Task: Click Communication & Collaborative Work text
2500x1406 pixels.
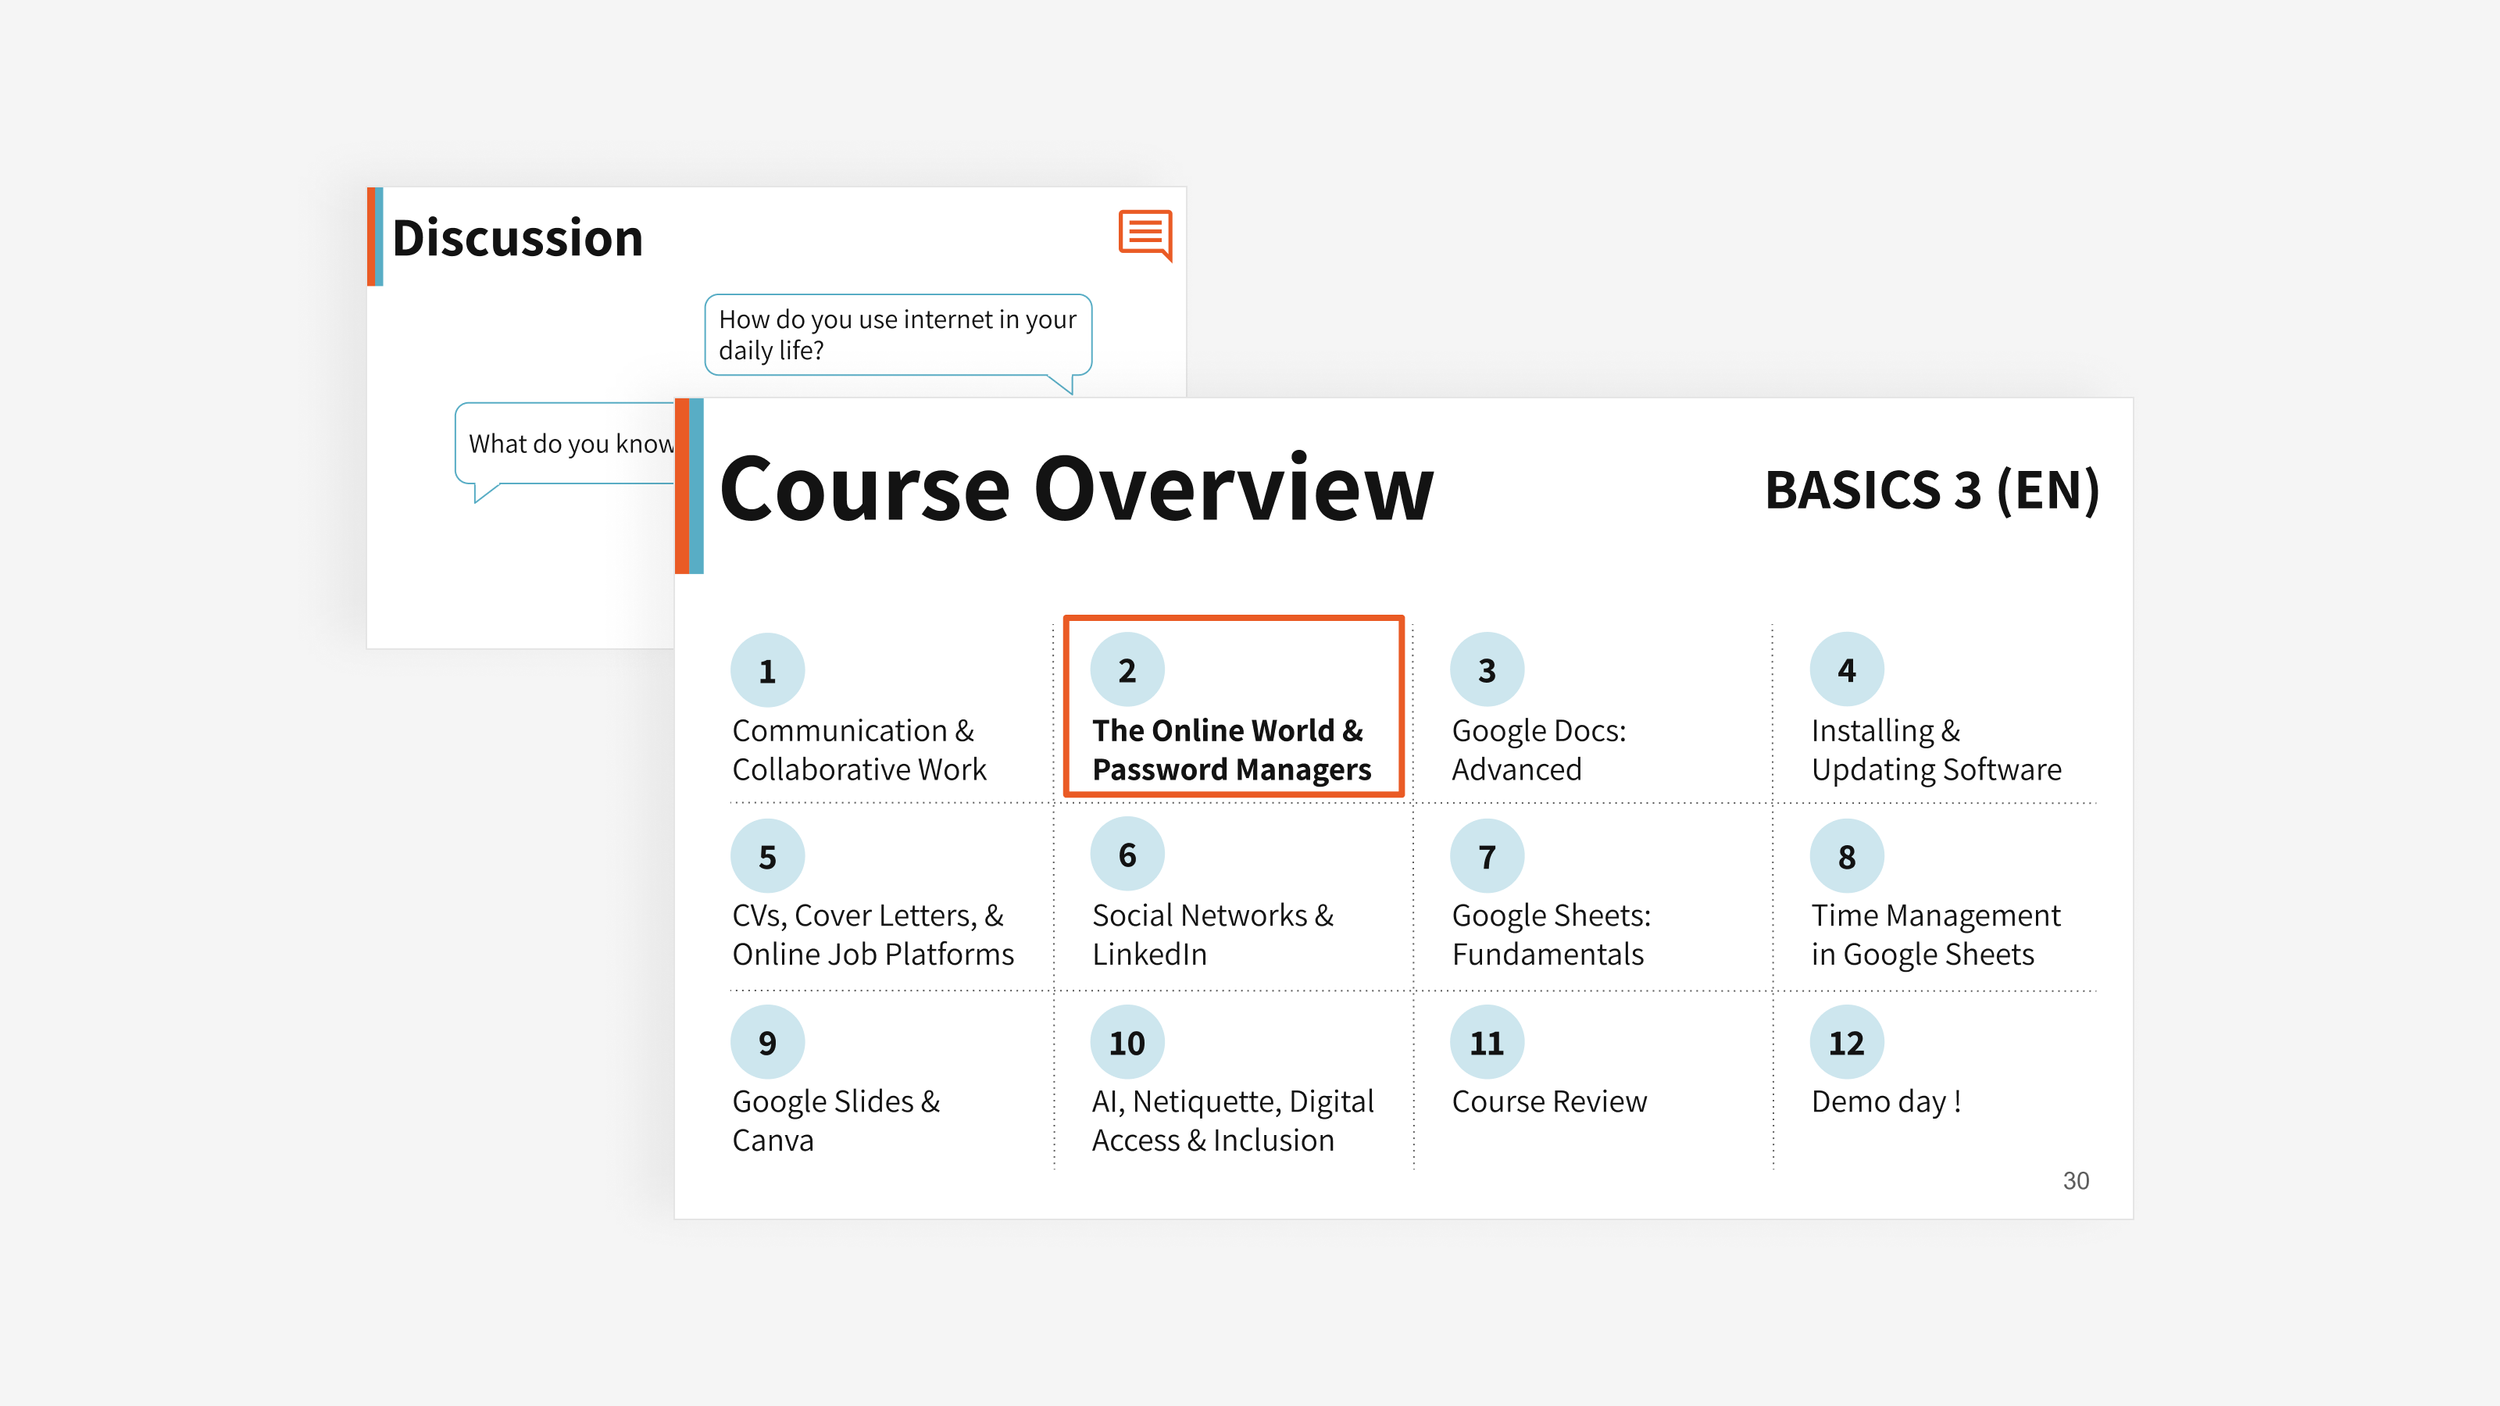Action: pos(858,750)
